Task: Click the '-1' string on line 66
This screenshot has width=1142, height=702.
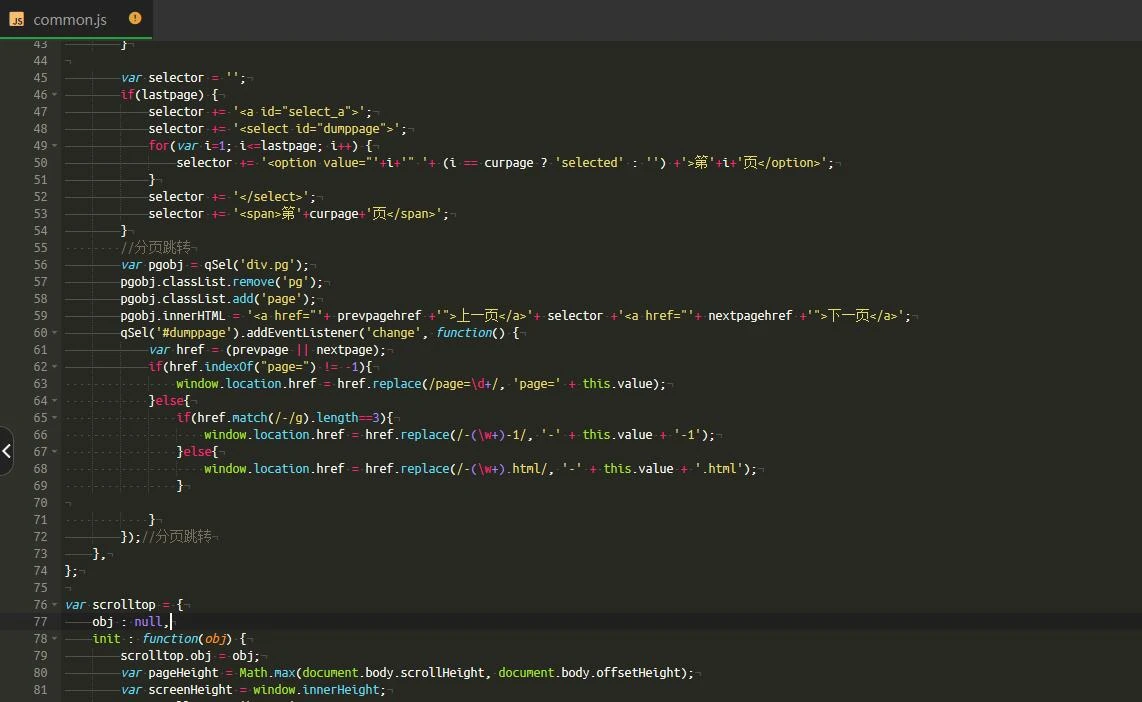Action: [687, 435]
